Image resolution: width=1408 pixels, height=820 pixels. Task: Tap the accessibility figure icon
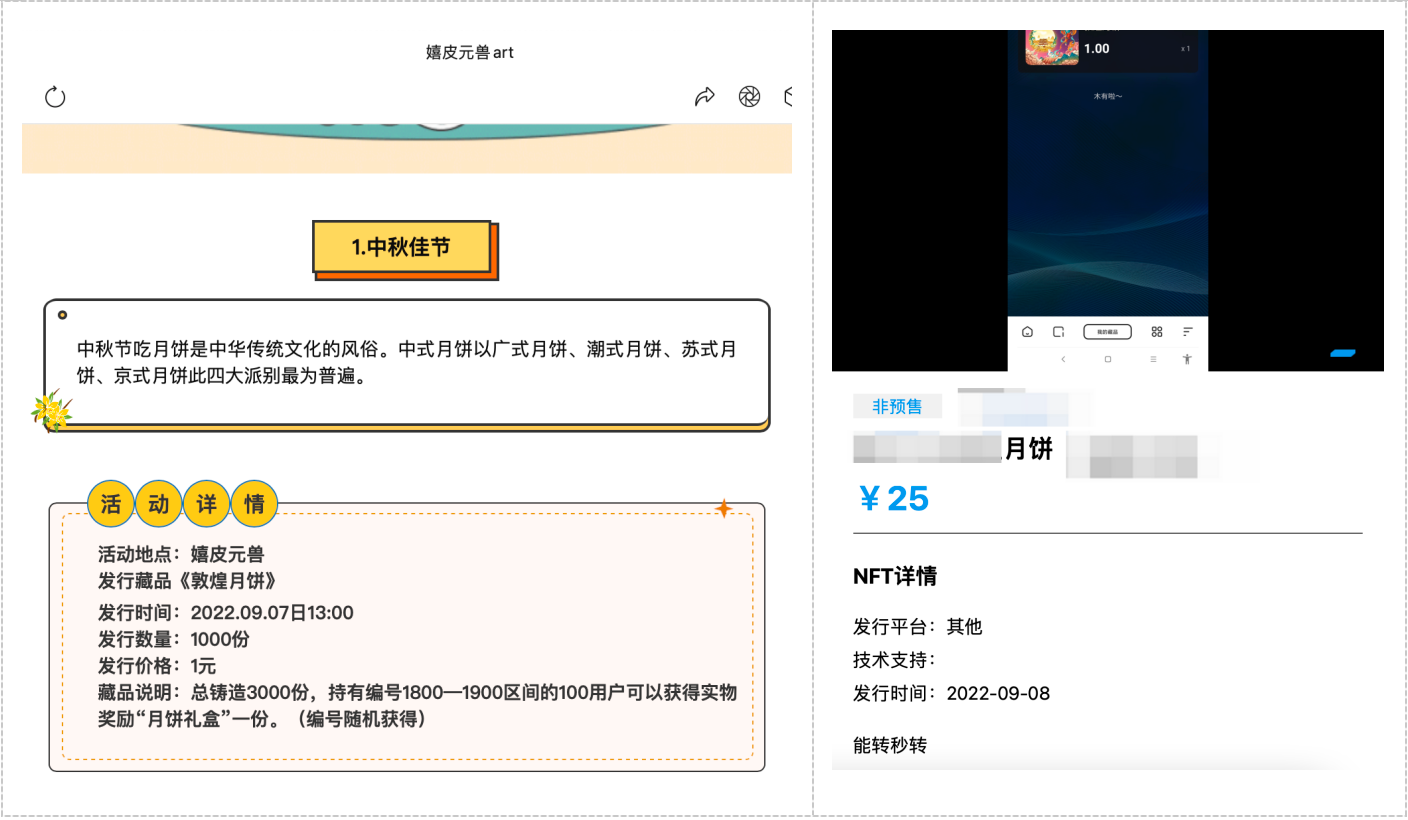tap(1188, 359)
